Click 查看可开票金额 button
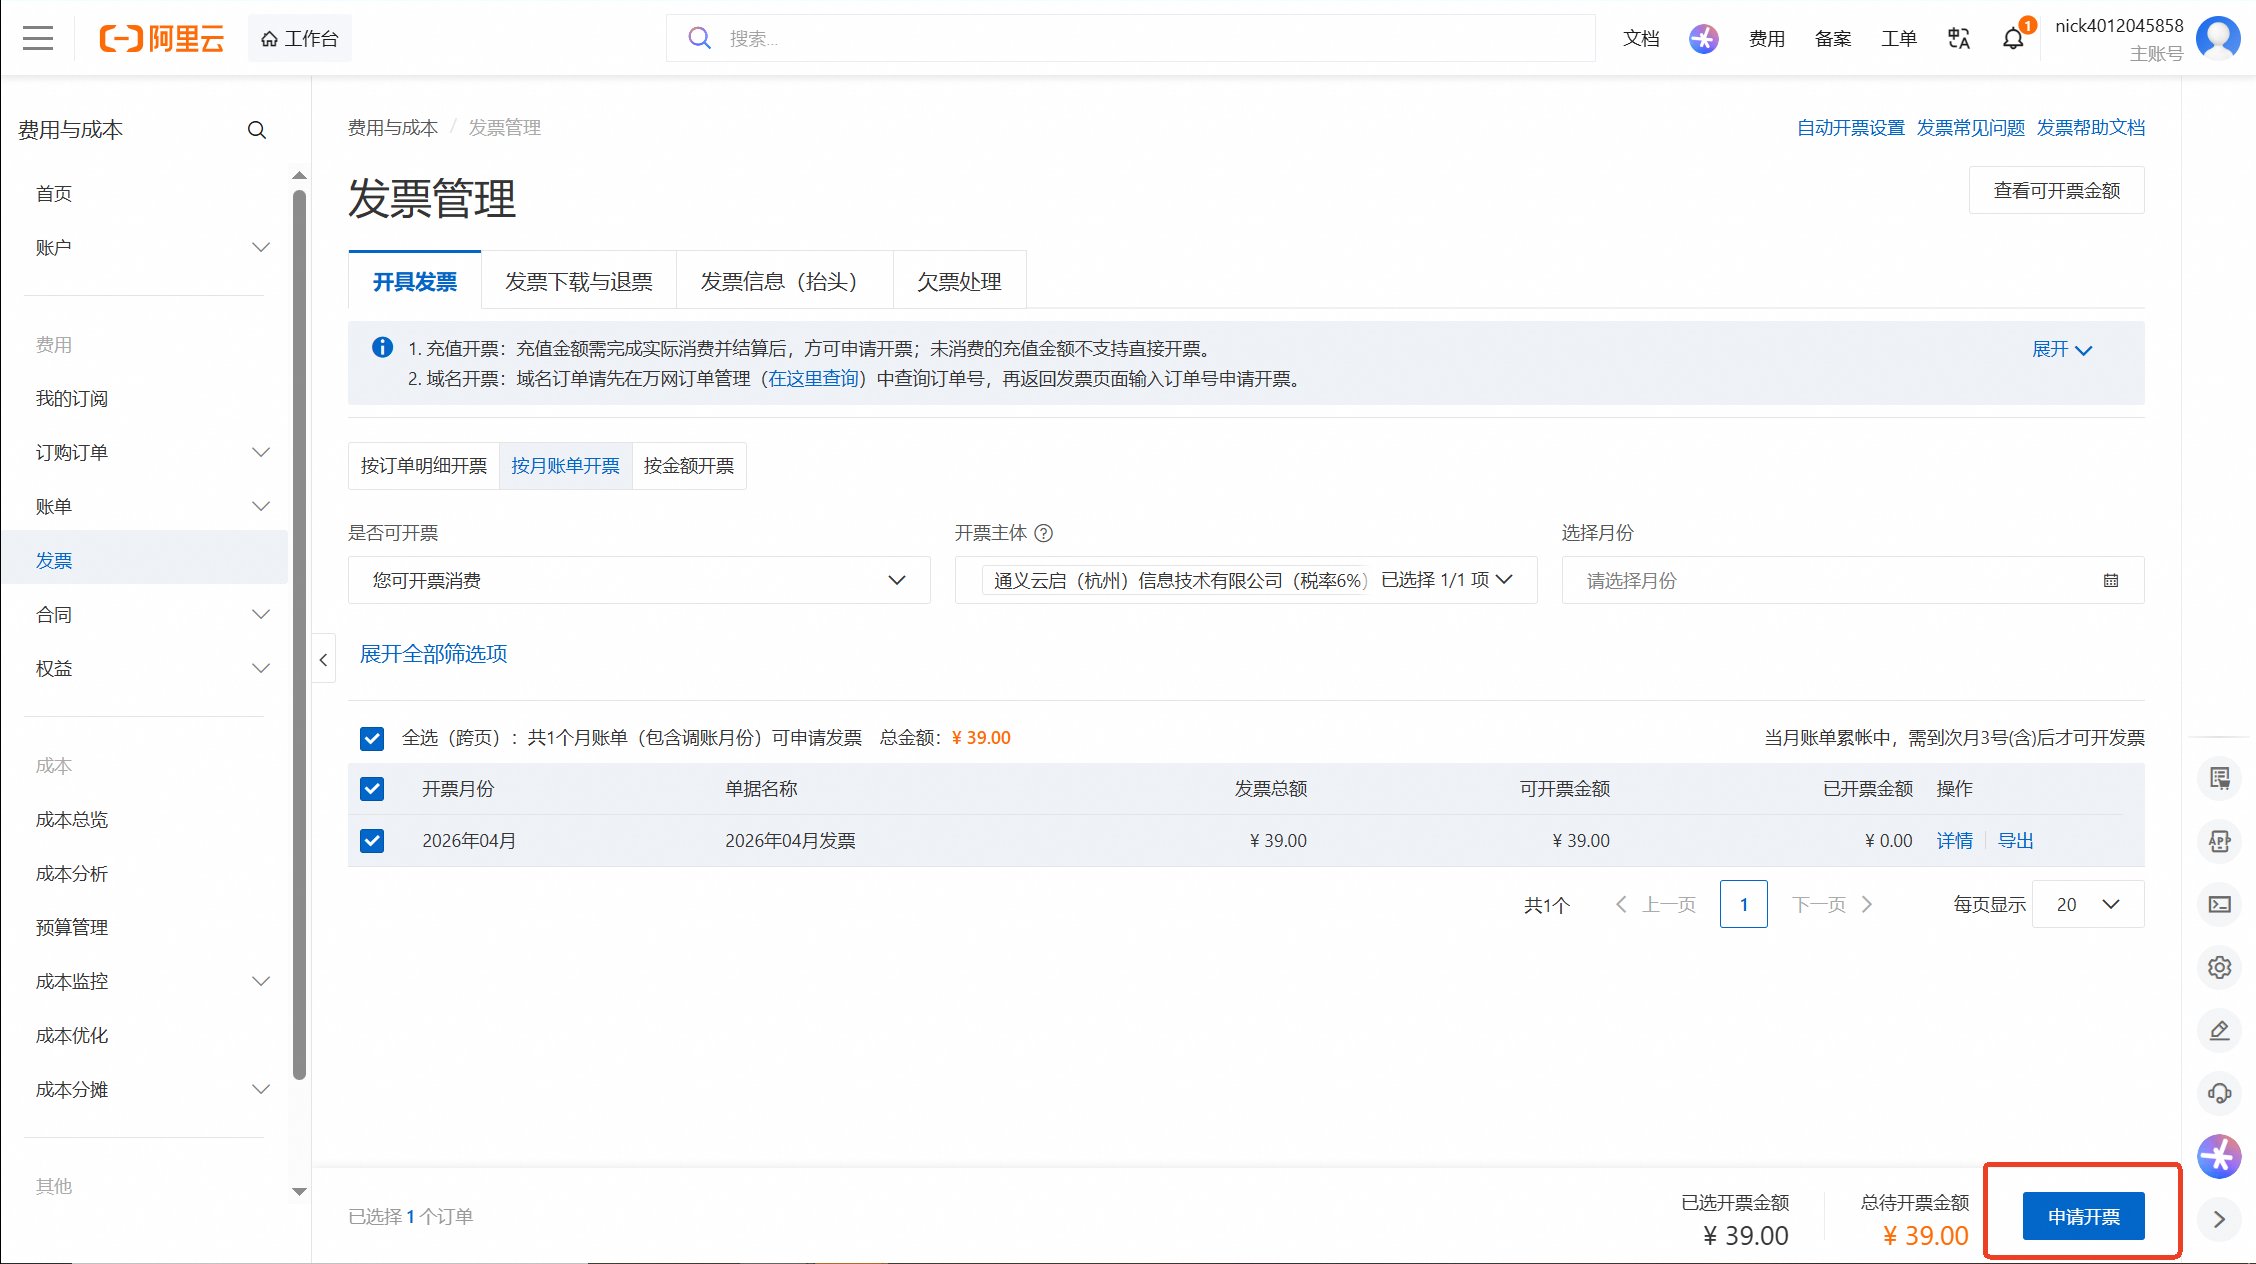Viewport: 2256px width, 1264px height. [x=2056, y=190]
